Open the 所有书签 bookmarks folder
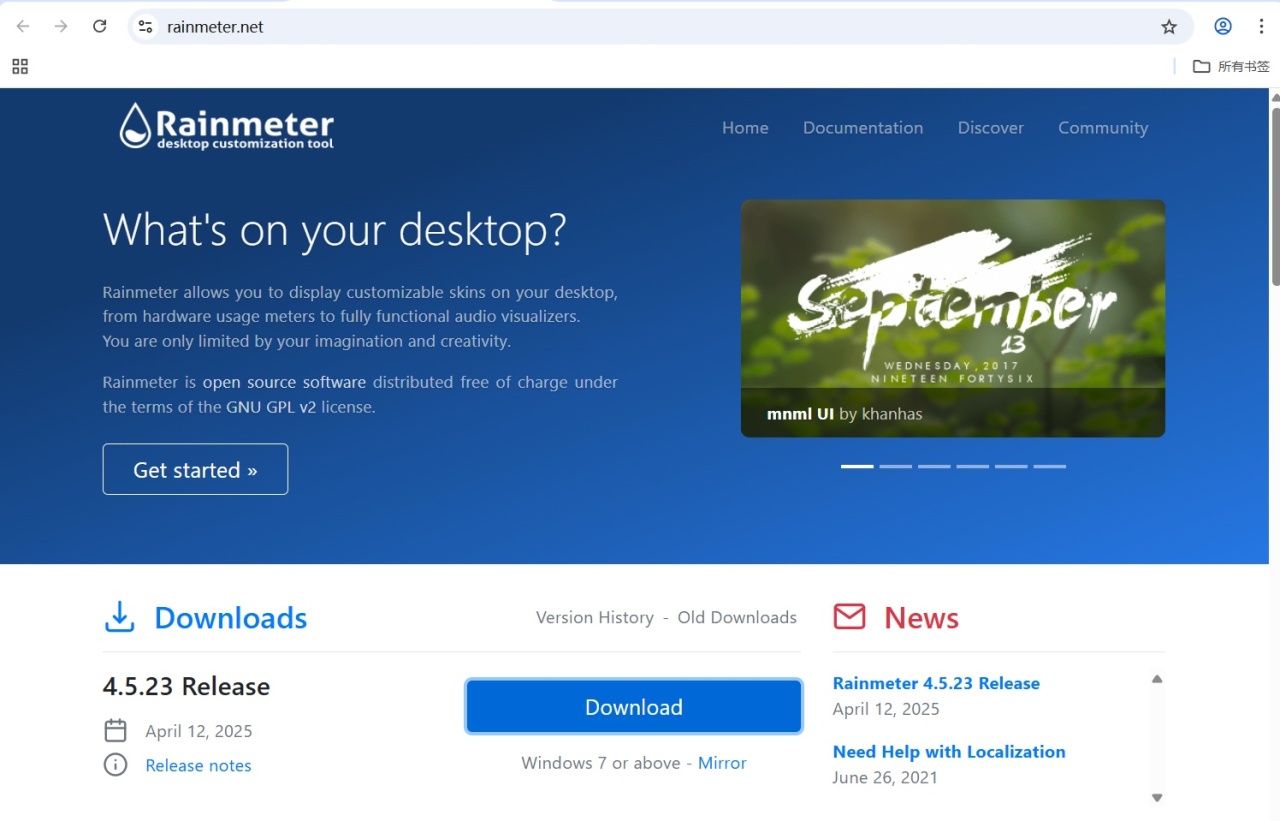This screenshot has height=821, width=1280. 1231,67
